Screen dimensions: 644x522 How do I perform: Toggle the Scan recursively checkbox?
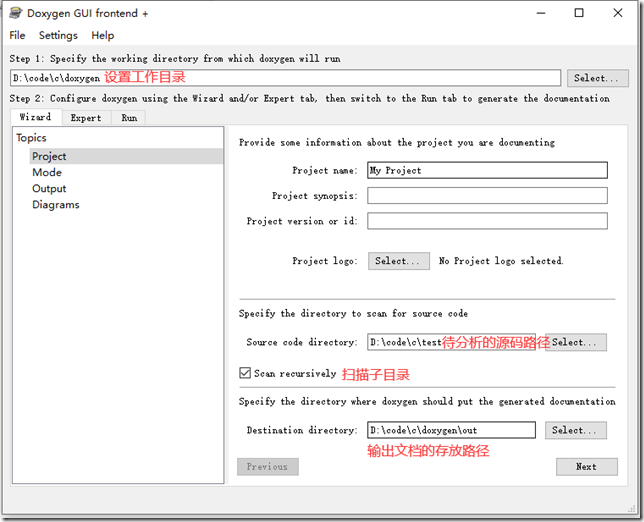[x=245, y=373]
